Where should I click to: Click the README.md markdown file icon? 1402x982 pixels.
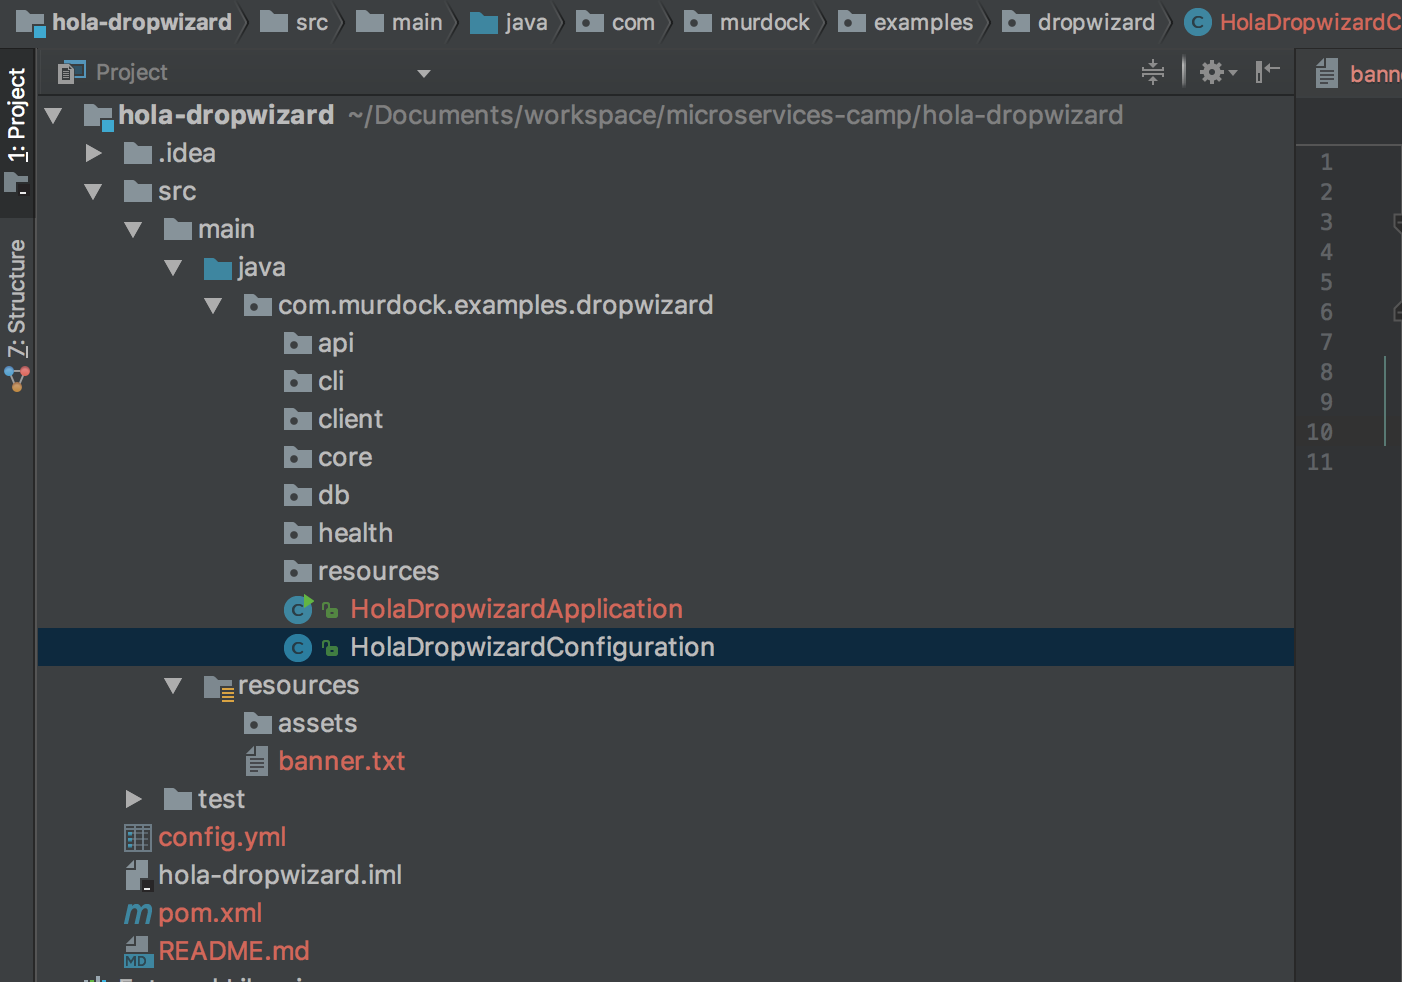coord(137,952)
